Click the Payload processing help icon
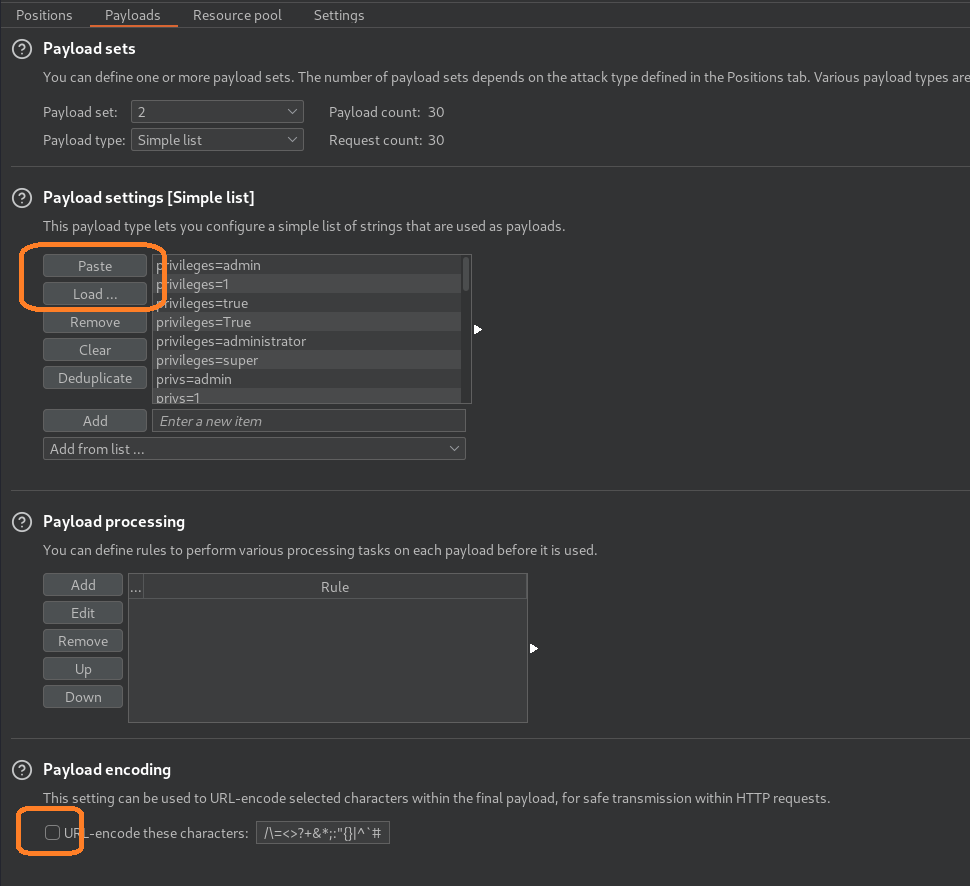Image resolution: width=970 pixels, height=886 pixels. [x=21, y=521]
